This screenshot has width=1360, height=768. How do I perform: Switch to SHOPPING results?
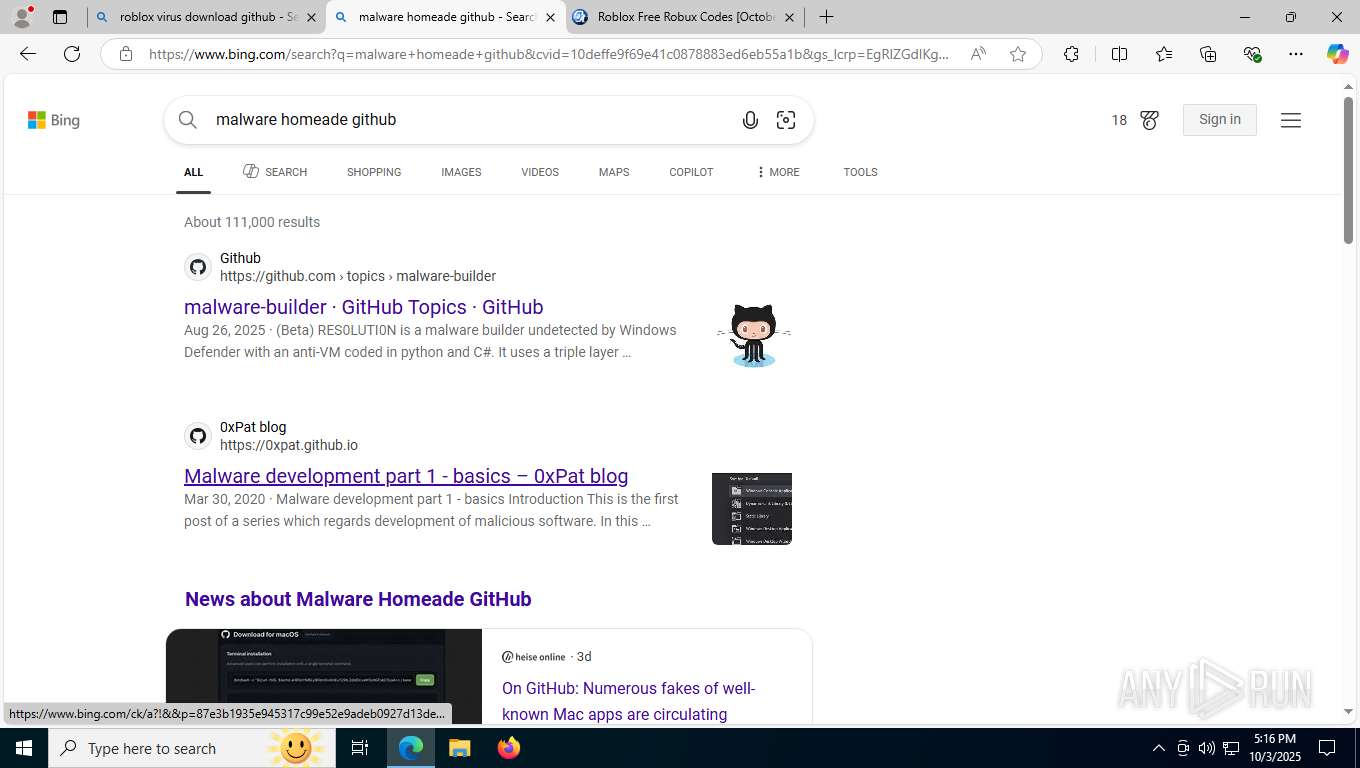[374, 172]
